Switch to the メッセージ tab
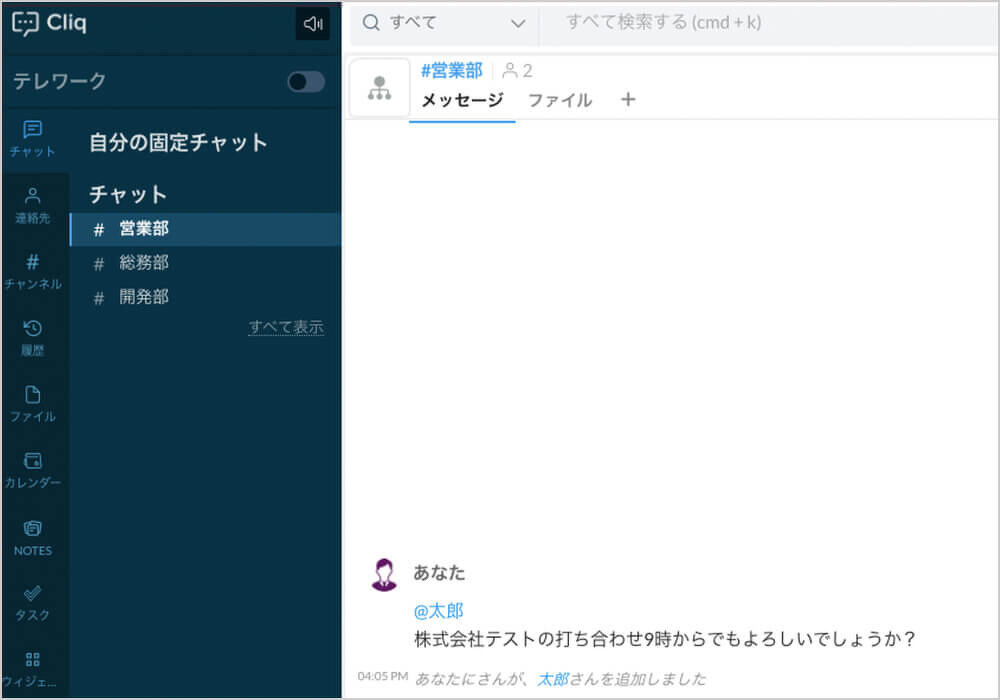The image size is (1000, 700). coord(461,100)
